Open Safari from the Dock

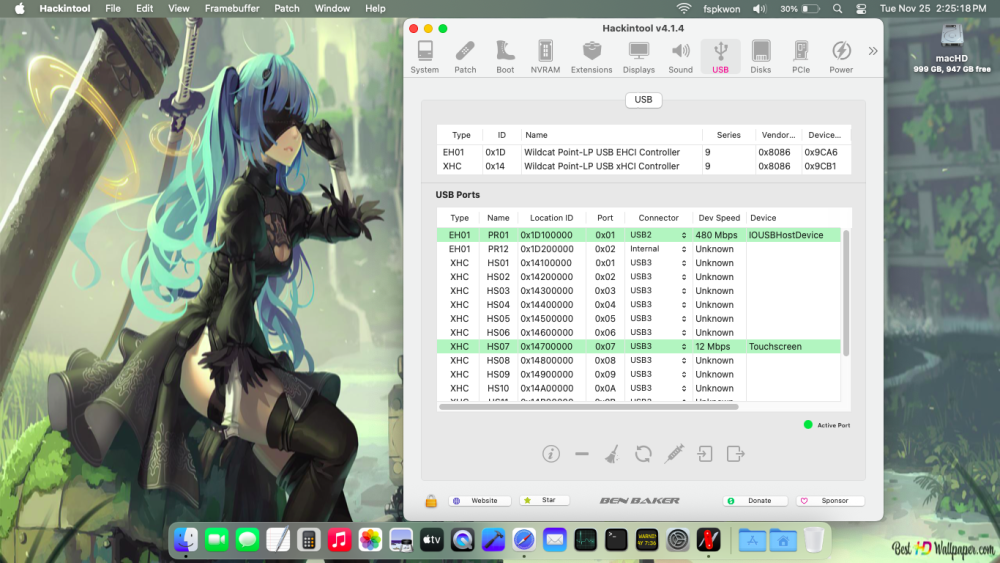pyautogui.click(x=524, y=540)
